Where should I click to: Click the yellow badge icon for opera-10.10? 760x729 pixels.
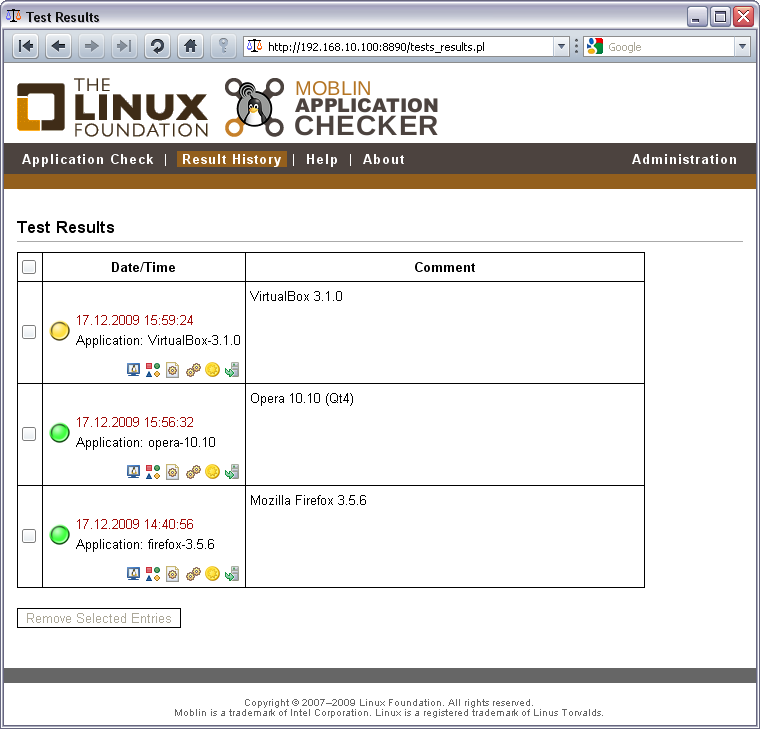tap(212, 472)
